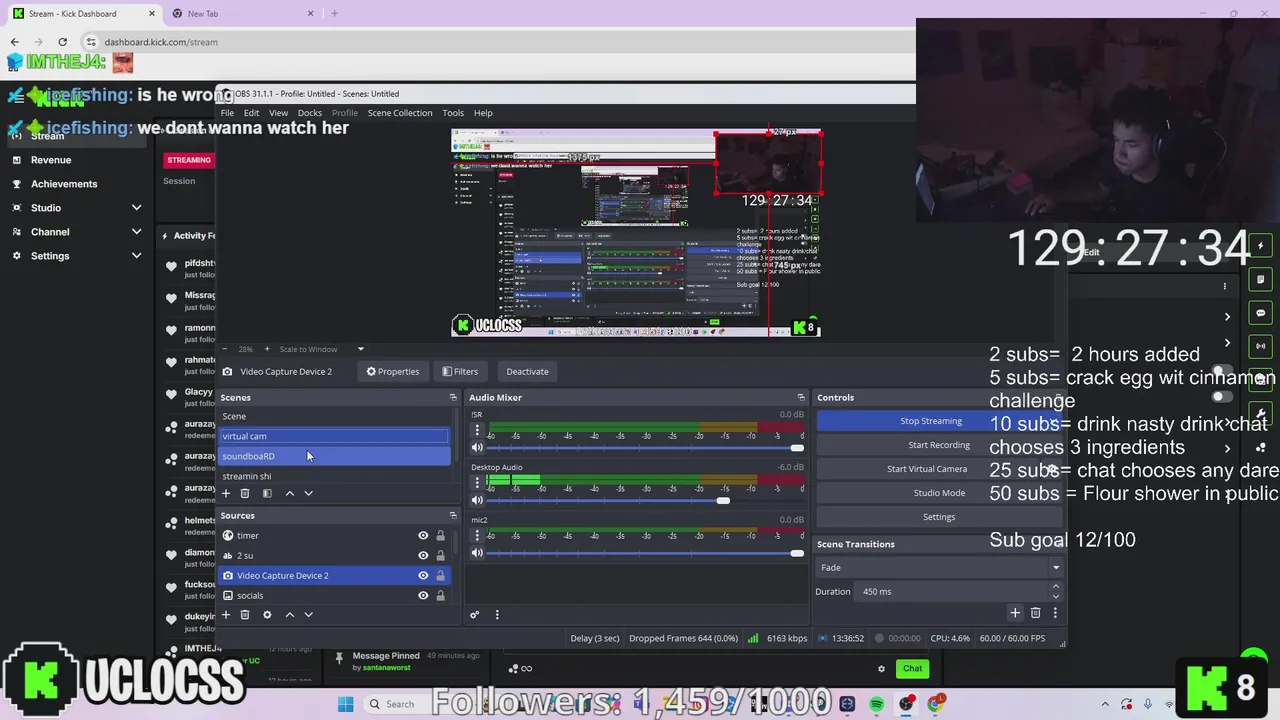Toggle lock on 2 su source
The image size is (1280, 720).
(x=440, y=556)
